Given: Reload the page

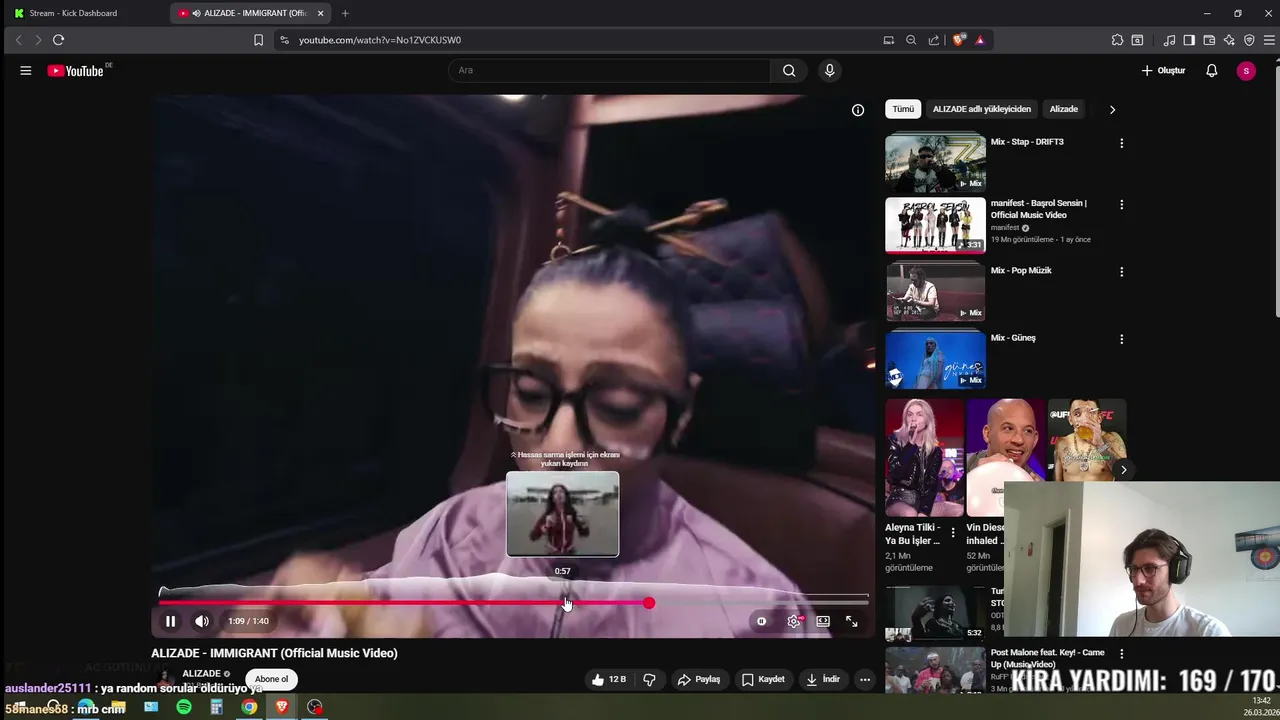Looking at the screenshot, I should 58,40.
